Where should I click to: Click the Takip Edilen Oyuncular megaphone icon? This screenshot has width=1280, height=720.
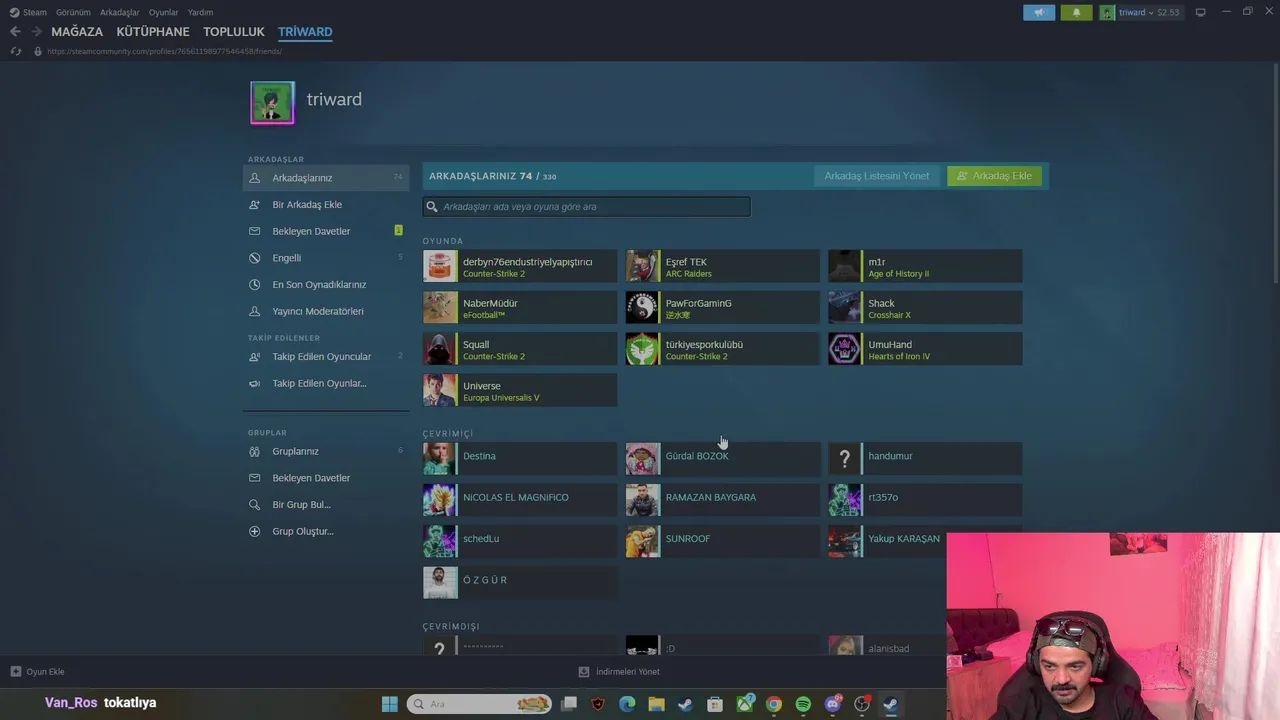(x=254, y=356)
